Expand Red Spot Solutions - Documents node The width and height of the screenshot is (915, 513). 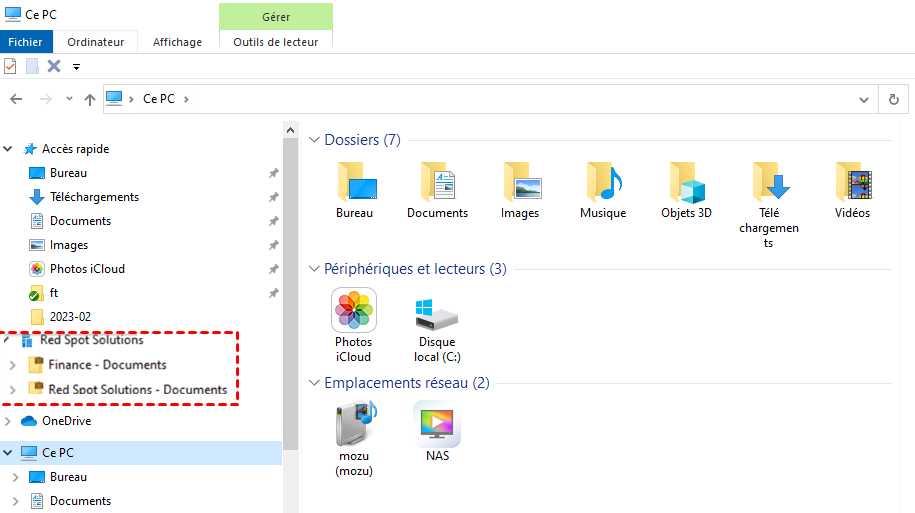(13, 389)
